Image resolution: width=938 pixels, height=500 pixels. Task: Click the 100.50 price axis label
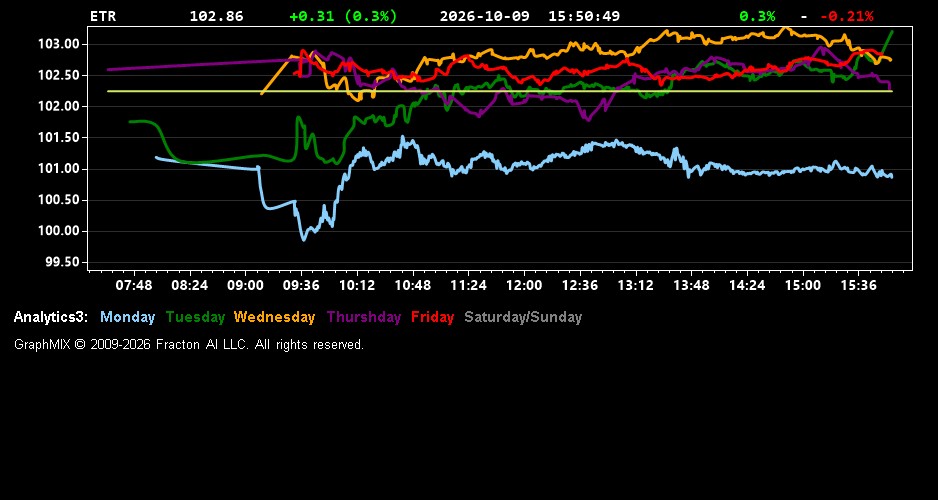59,200
